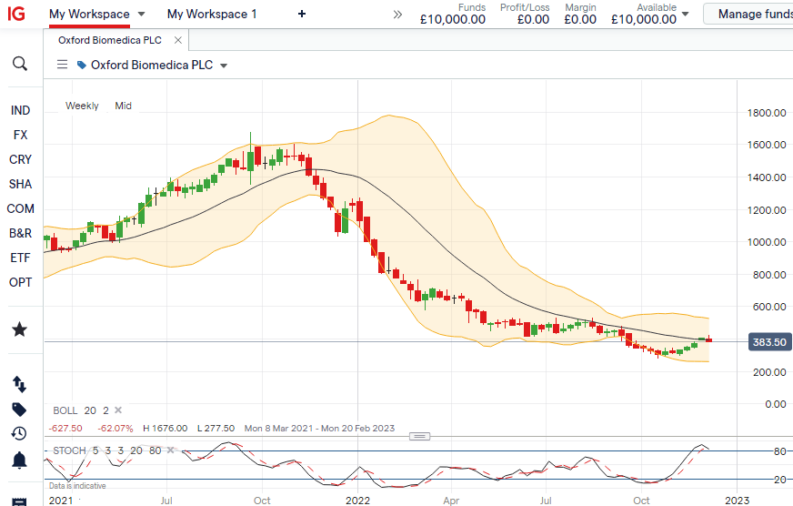
Task: Click the Margin £0.00 value
Action: point(580,20)
